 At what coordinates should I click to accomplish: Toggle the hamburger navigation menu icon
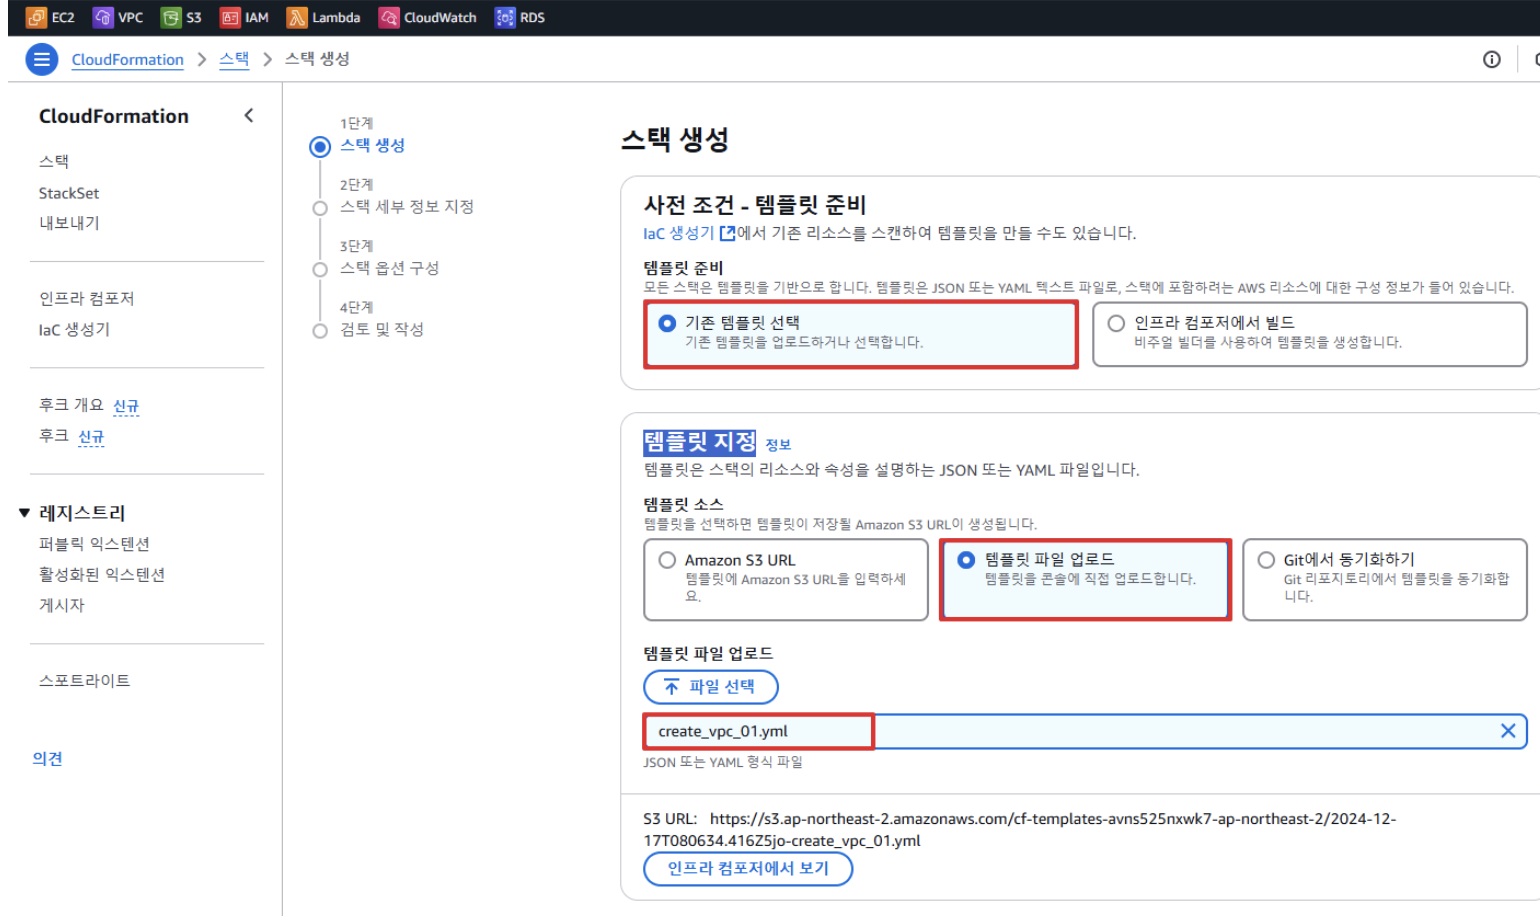(x=41, y=60)
